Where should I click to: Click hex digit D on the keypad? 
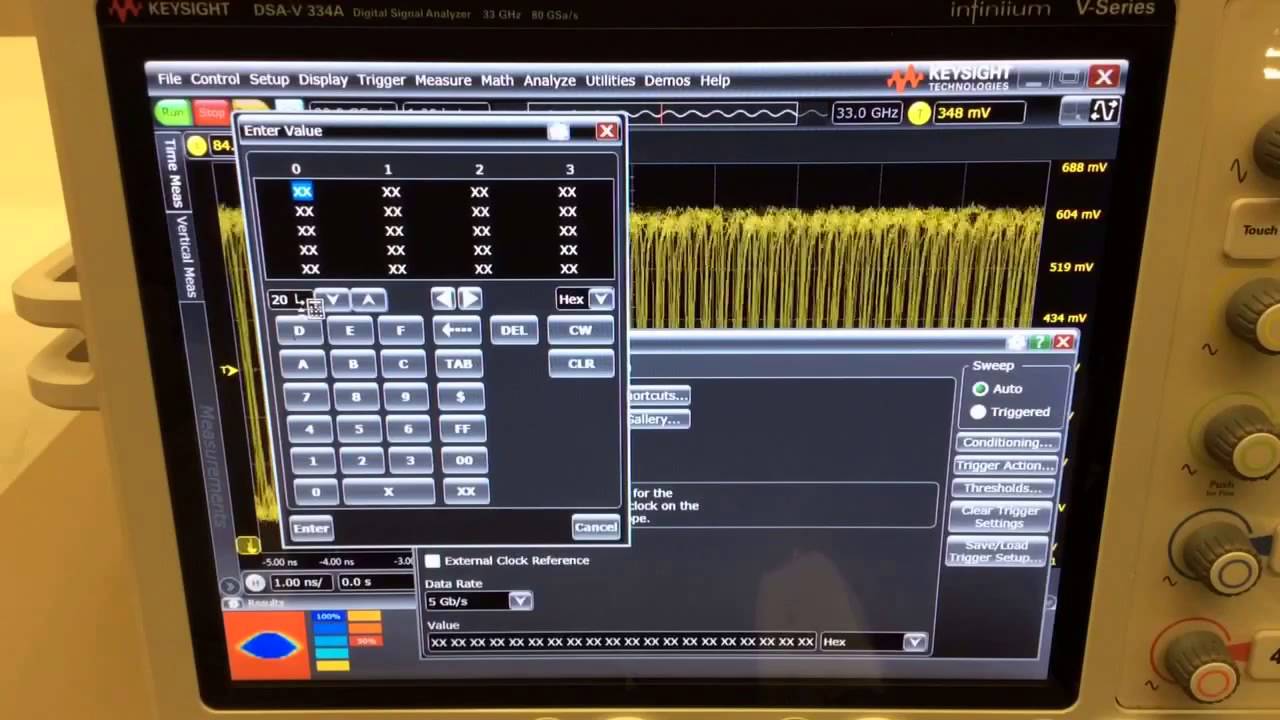[299, 331]
